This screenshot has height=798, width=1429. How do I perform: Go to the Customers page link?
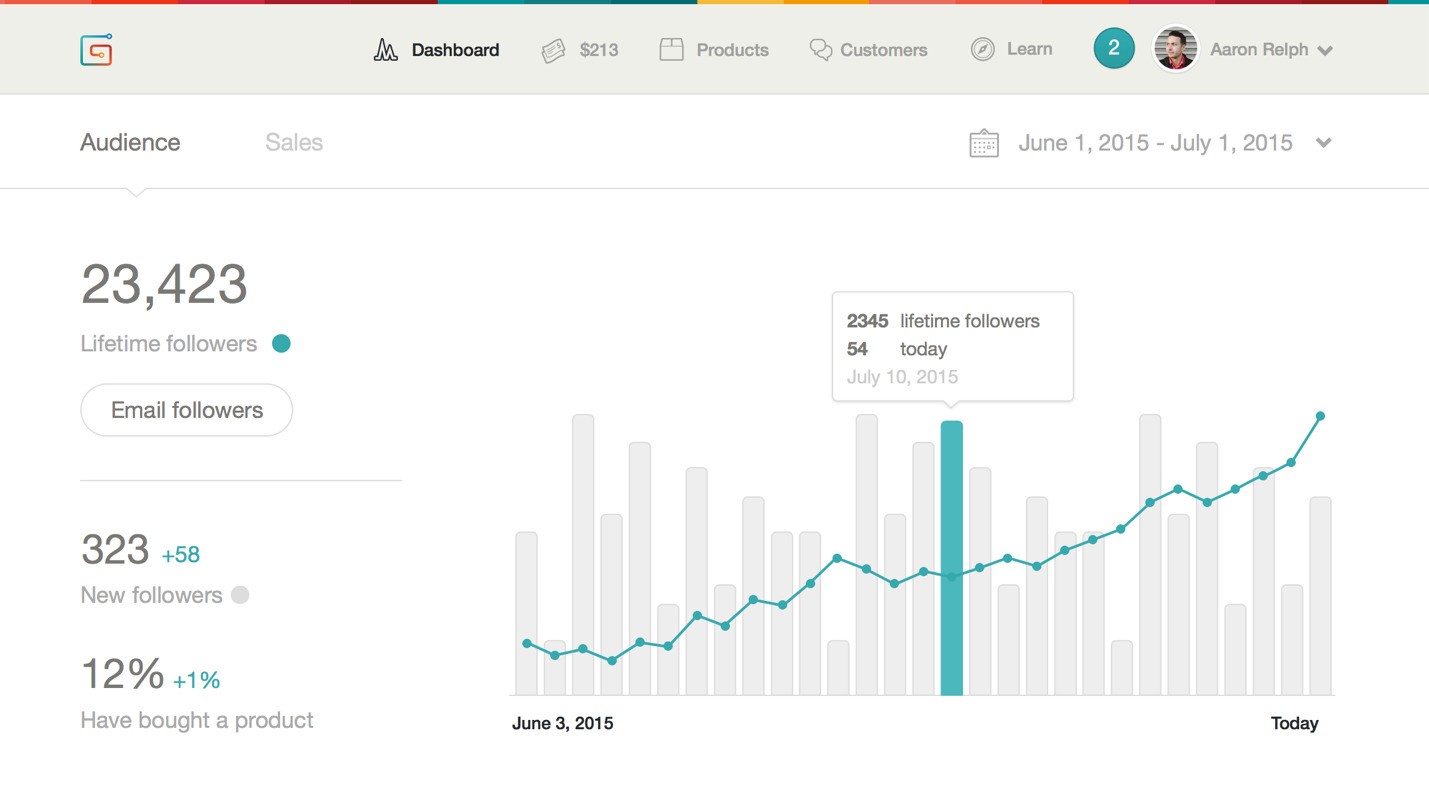[x=883, y=50]
